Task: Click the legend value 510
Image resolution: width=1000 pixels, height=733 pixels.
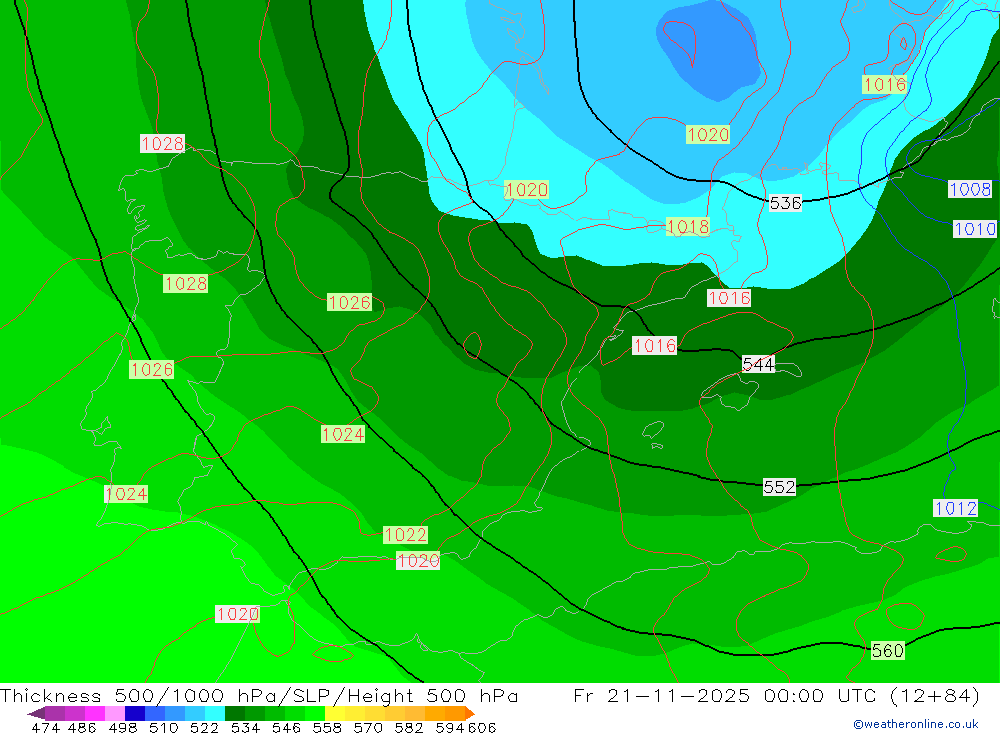Action: (x=163, y=727)
